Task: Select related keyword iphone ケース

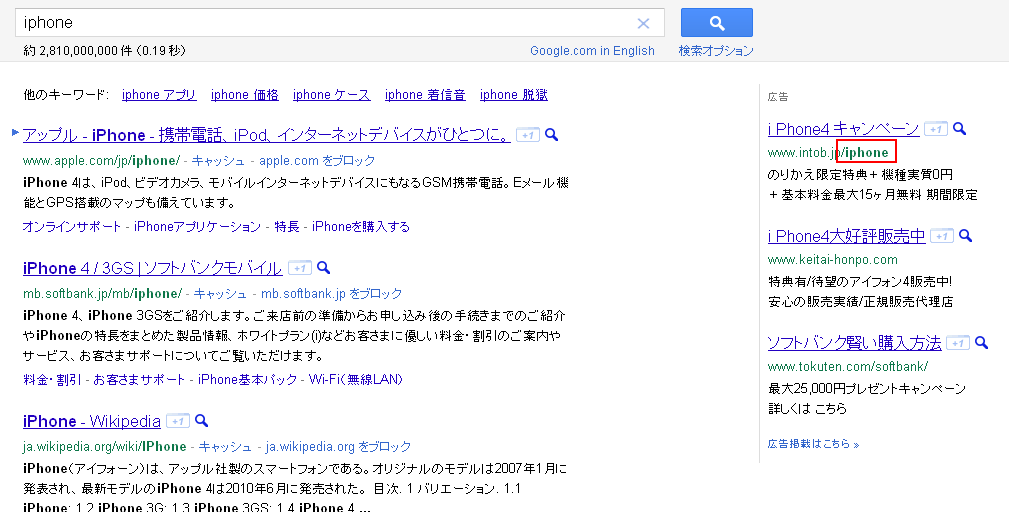Action: (x=331, y=95)
